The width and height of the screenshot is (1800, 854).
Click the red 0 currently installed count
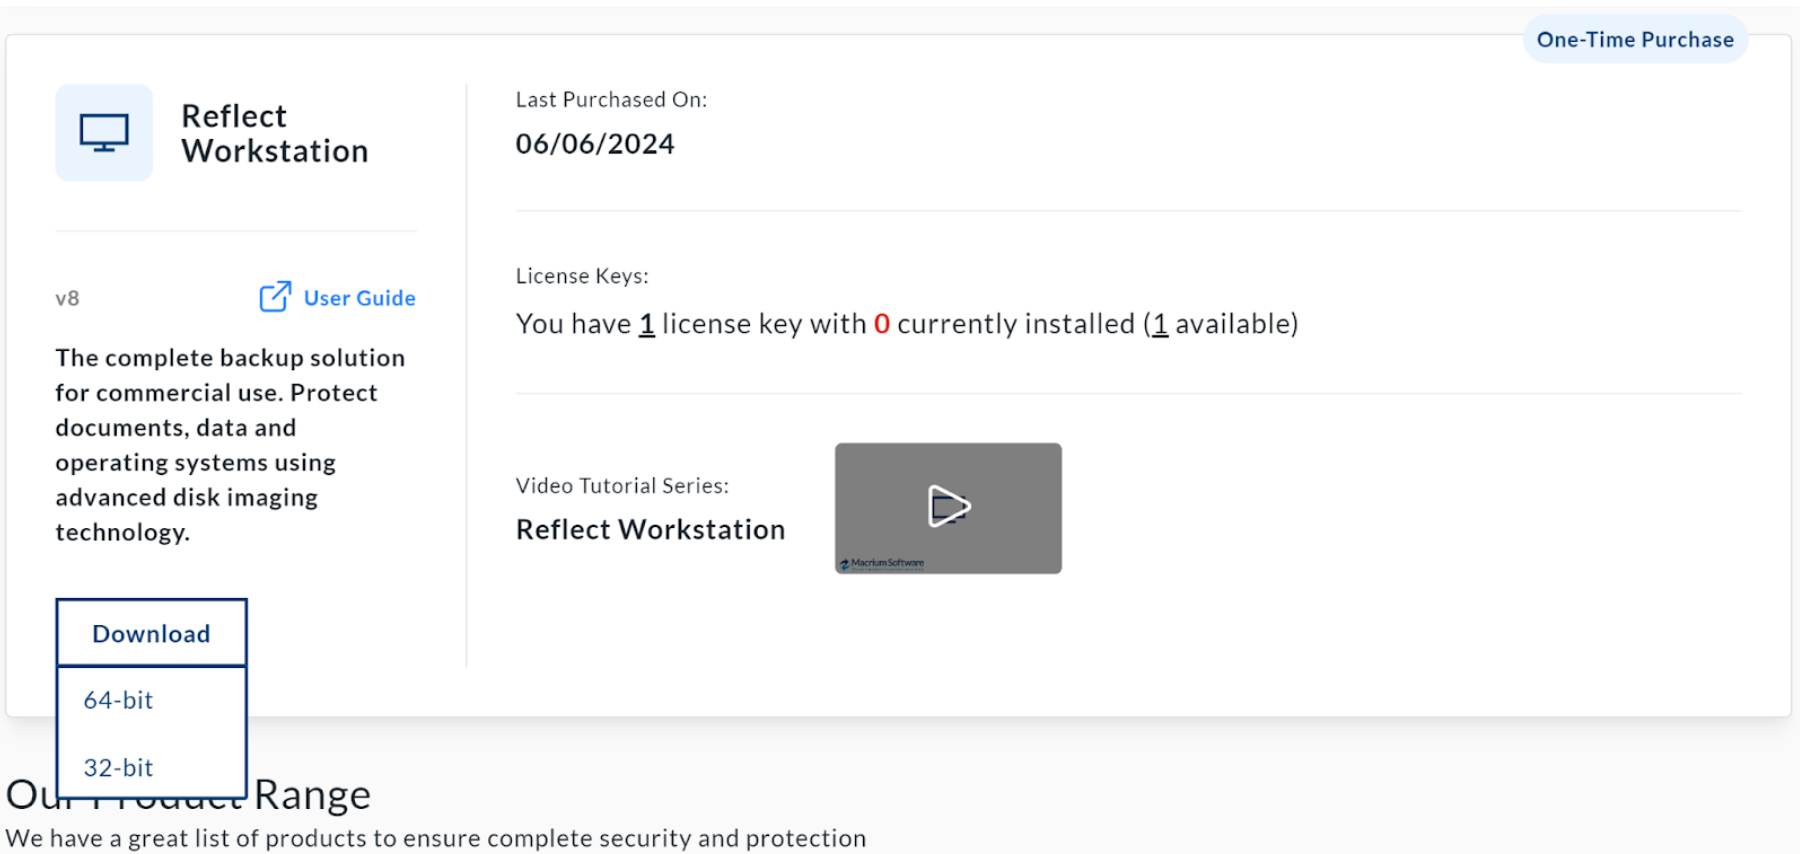pyautogui.click(x=881, y=324)
